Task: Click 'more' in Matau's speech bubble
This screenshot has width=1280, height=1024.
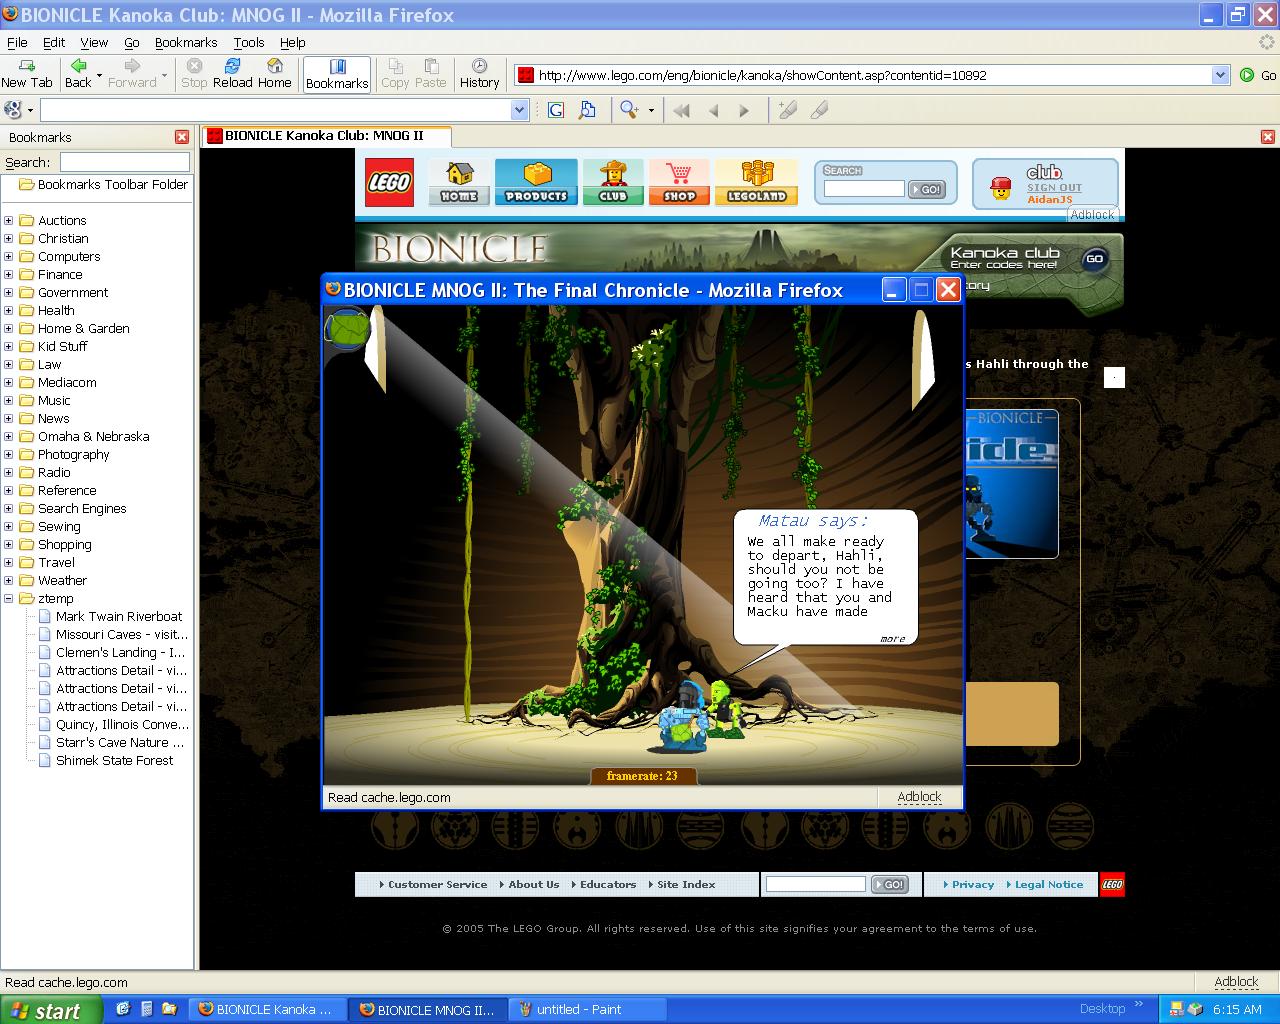Action: click(892, 639)
